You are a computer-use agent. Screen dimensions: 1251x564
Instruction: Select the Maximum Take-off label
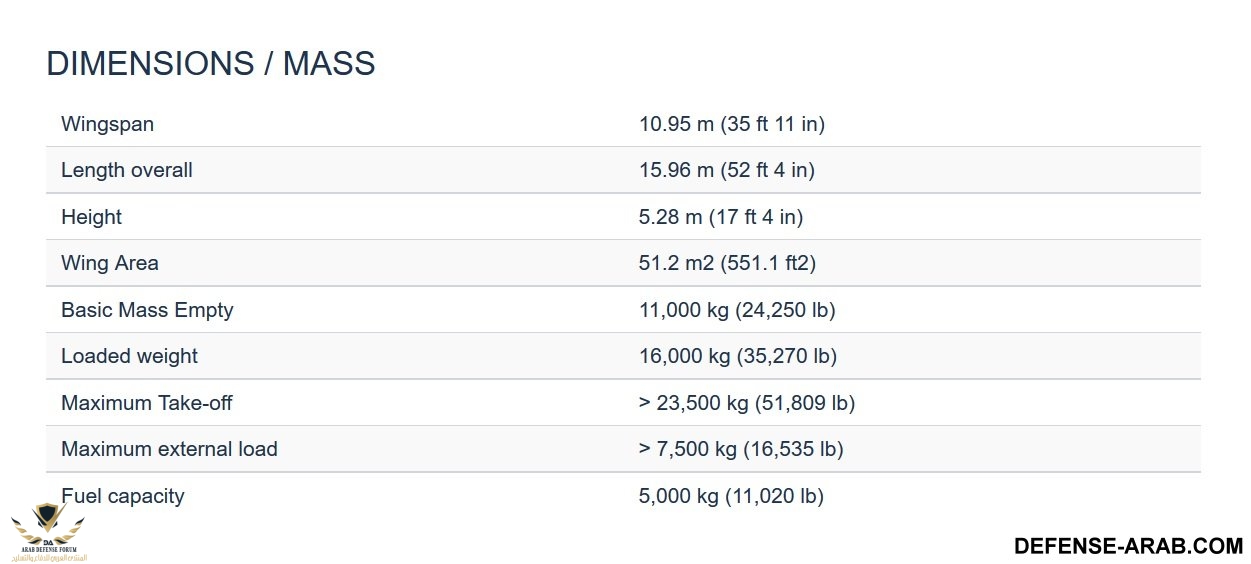click(147, 403)
